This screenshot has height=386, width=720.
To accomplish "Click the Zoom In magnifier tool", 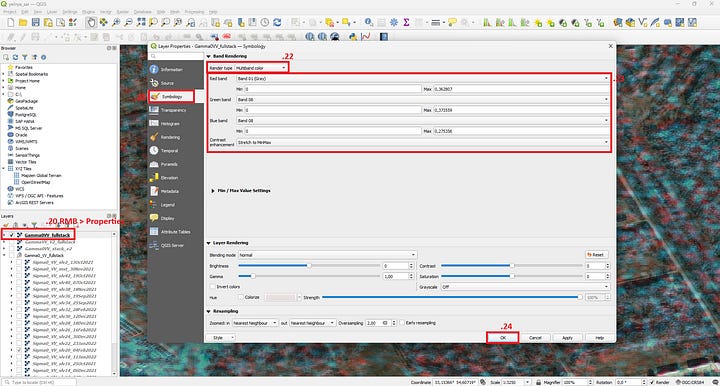I will 116,22.
